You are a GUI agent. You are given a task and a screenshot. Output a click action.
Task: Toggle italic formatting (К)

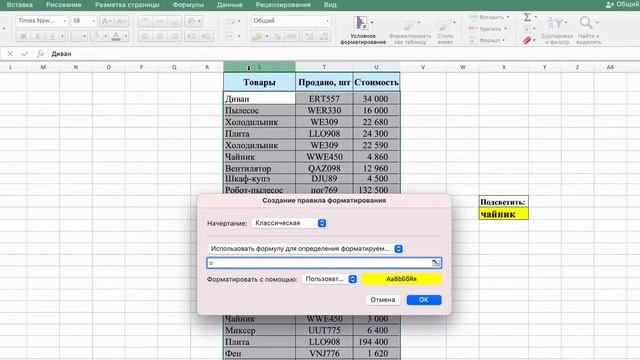tap(38, 36)
